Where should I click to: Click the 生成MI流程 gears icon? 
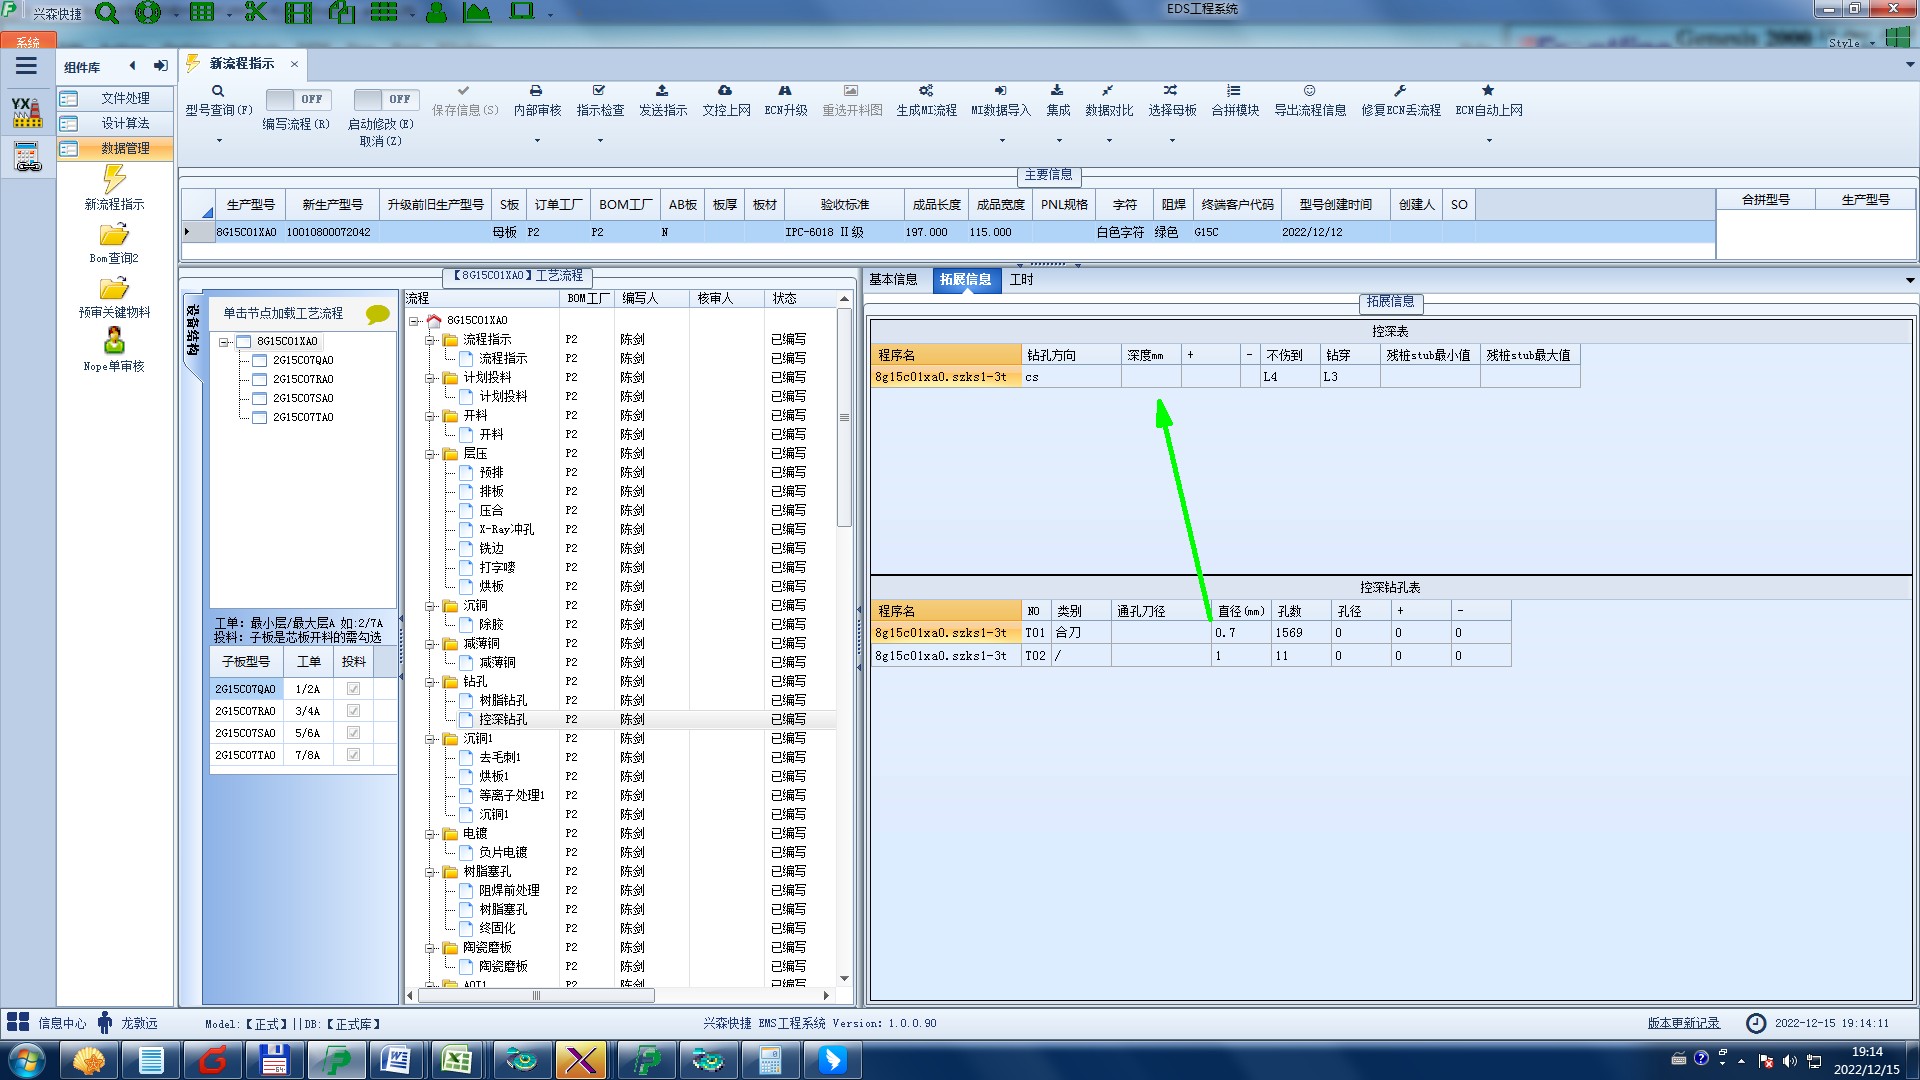(926, 91)
